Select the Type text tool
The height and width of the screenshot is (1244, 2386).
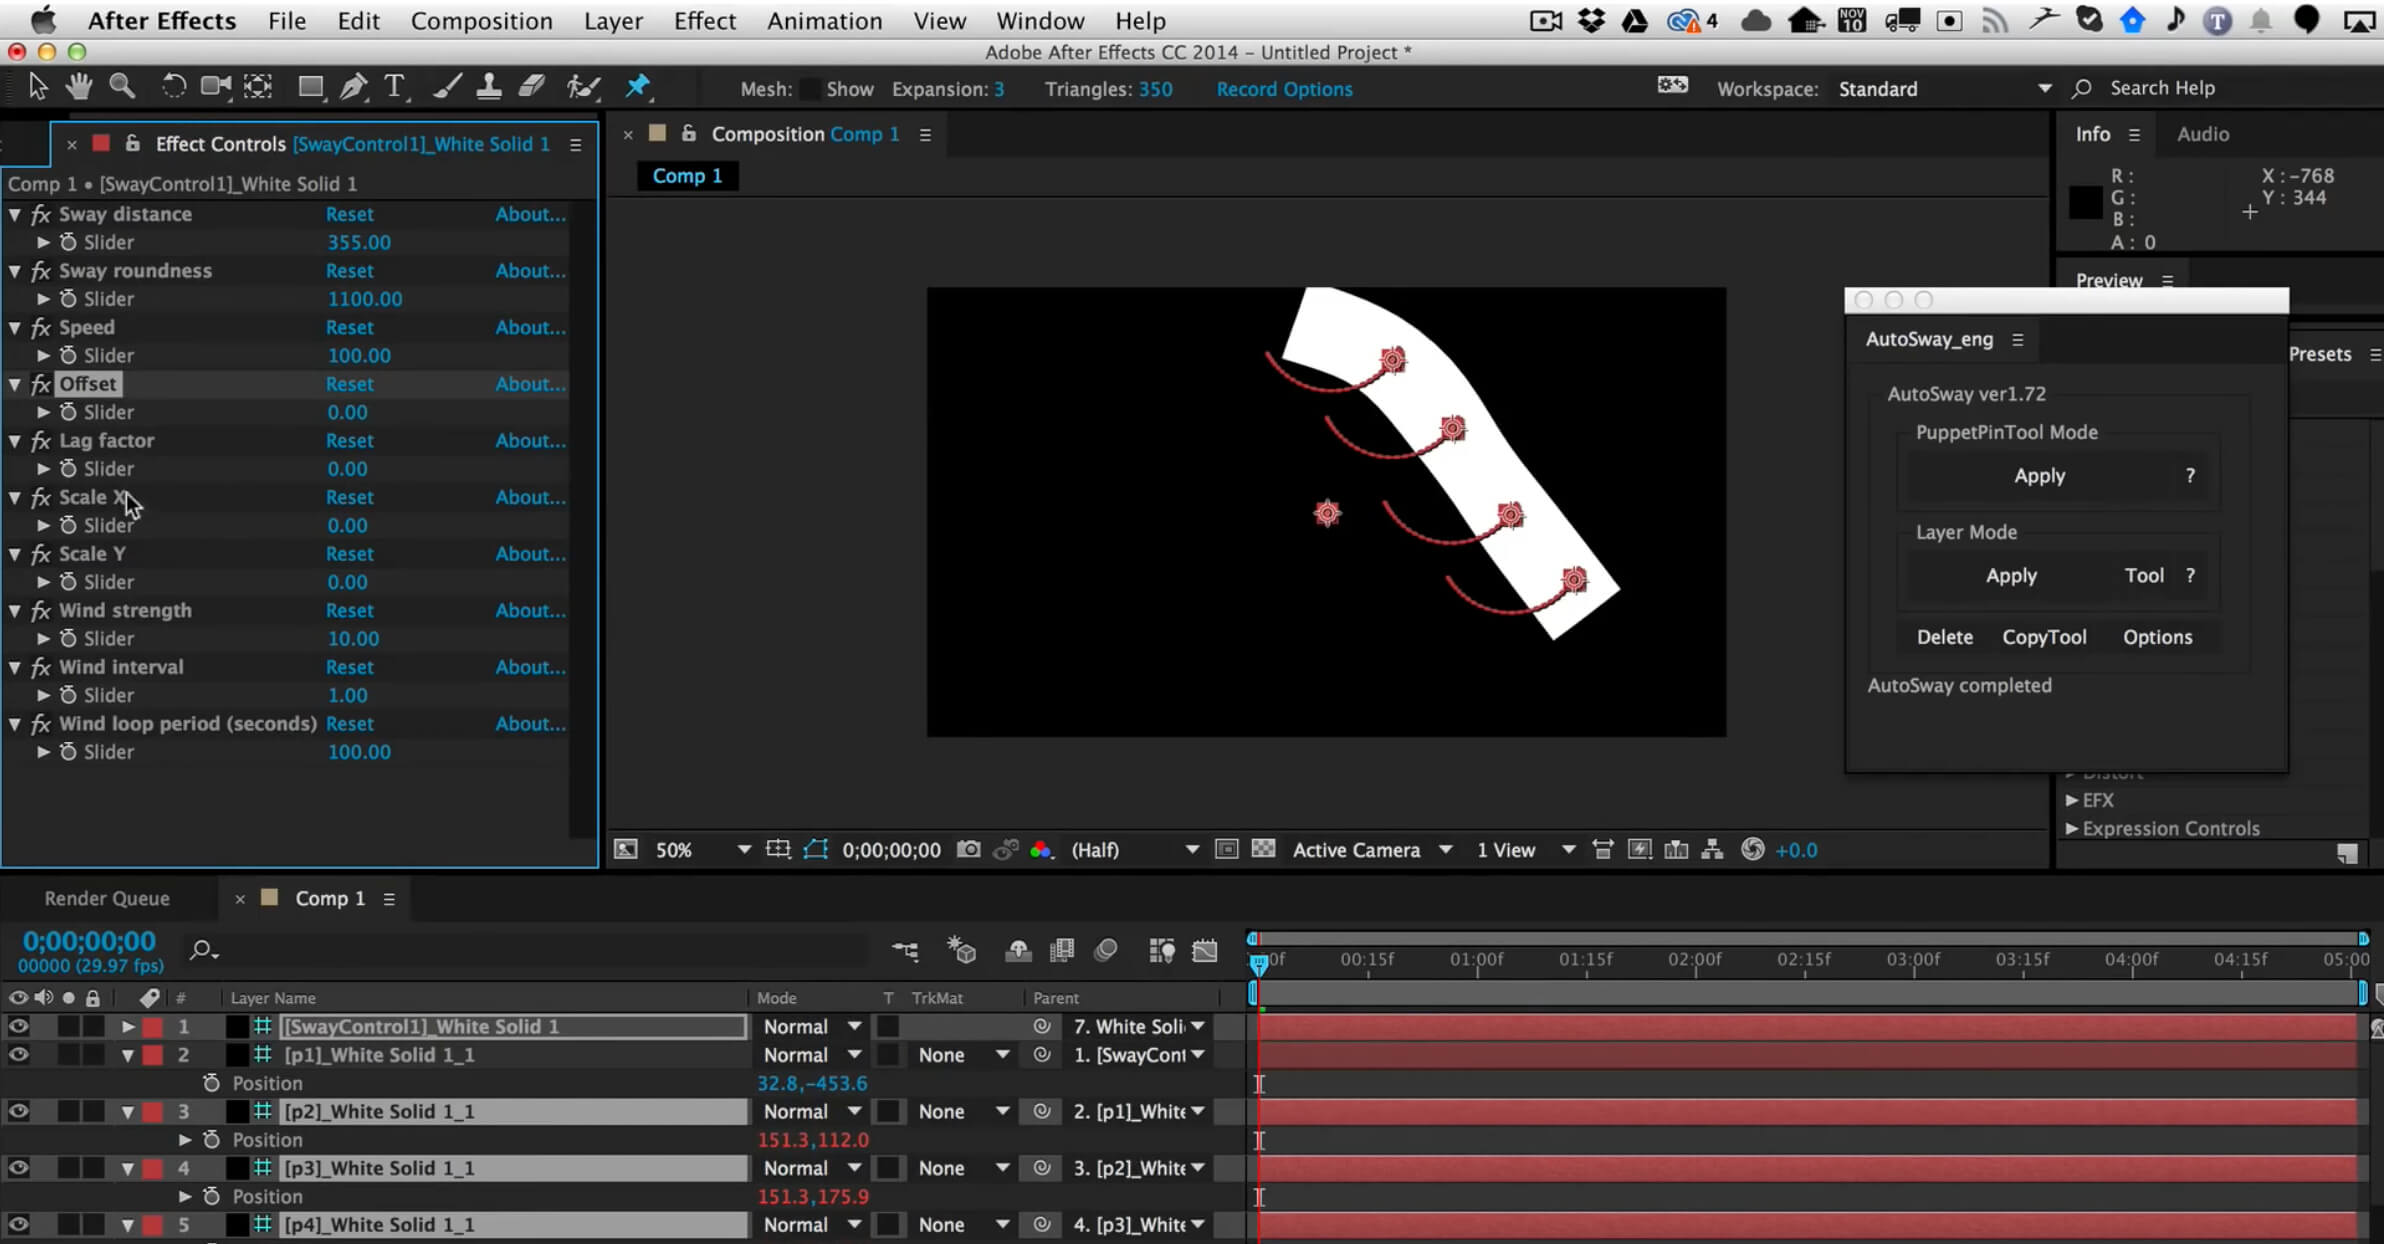point(396,88)
